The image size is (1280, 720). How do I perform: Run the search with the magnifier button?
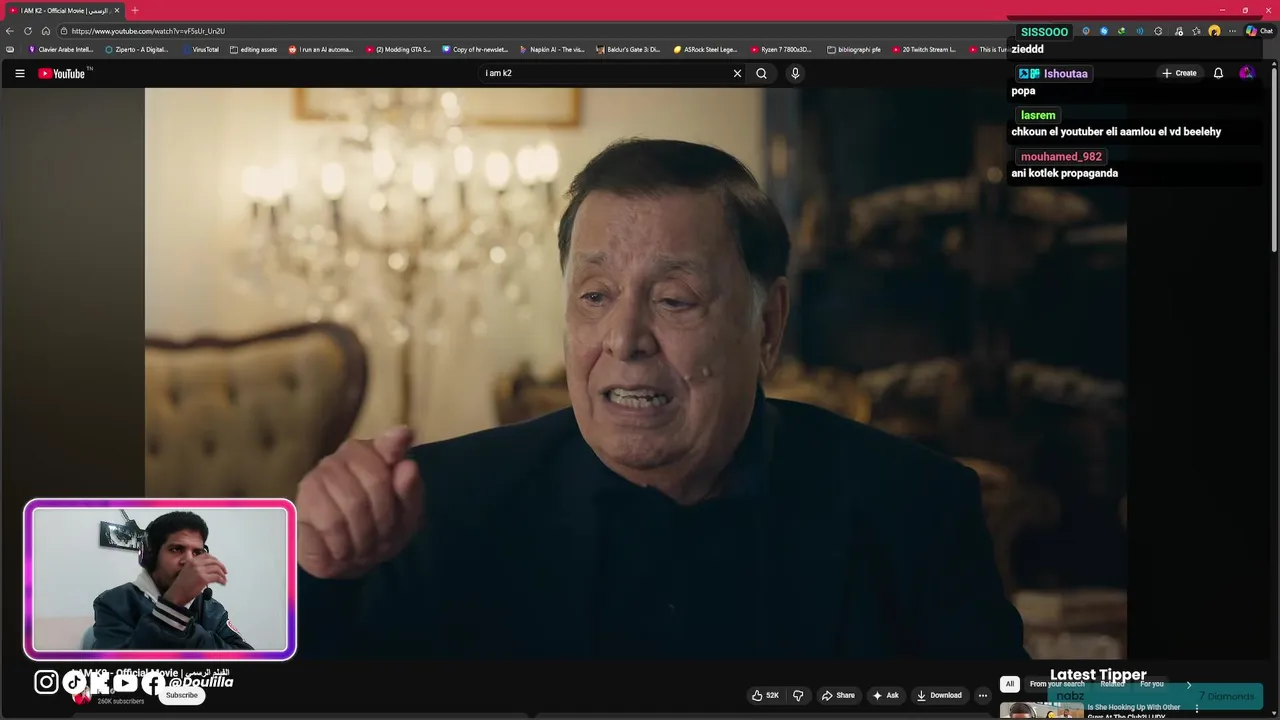(761, 73)
